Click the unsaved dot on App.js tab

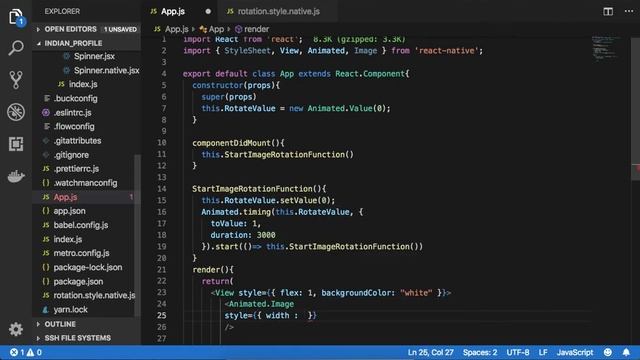click(208, 11)
